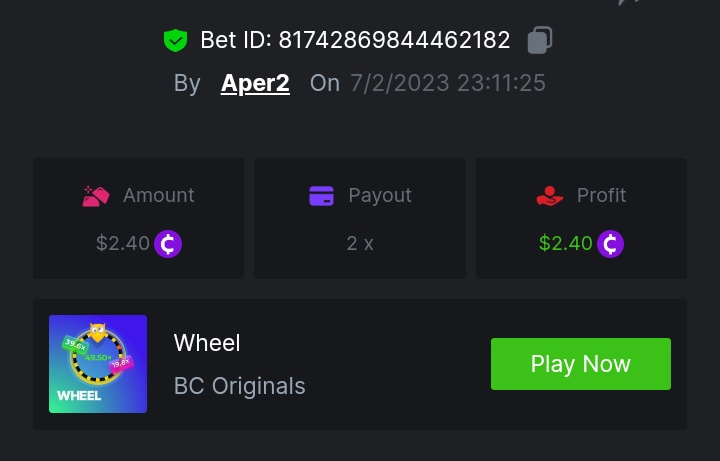Open the Aper2 user profile link
Image resolution: width=720 pixels, height=461 pixels.
[x=255, y=83]
